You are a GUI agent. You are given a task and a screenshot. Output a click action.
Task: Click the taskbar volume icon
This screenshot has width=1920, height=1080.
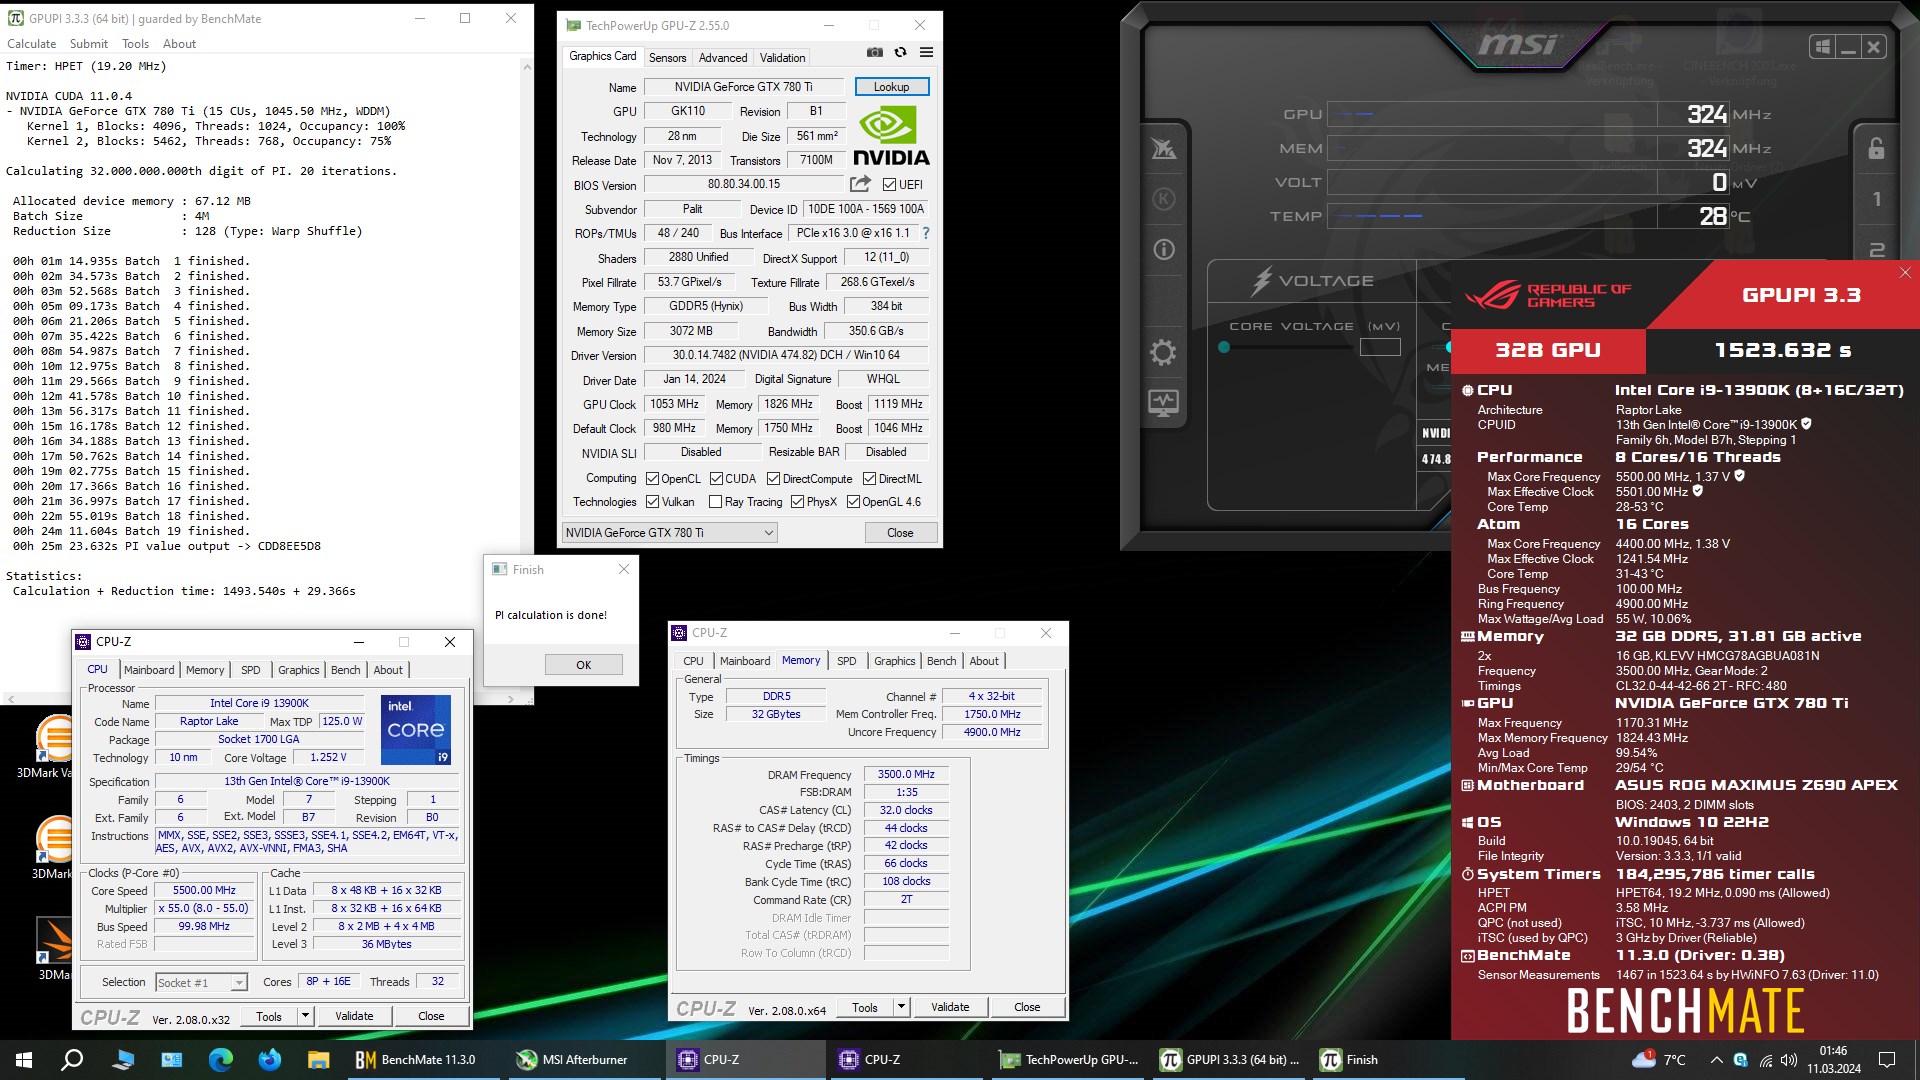pos(1789,1060)
